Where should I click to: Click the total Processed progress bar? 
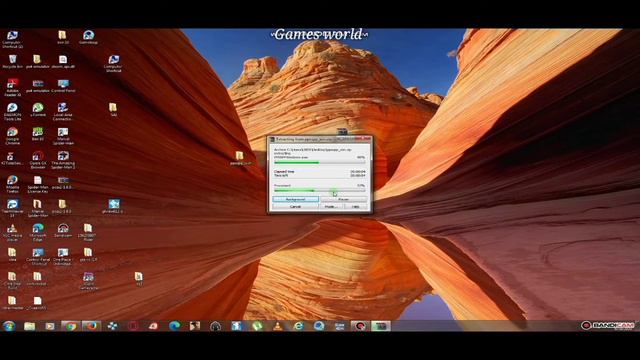click(x=320, y=190)
